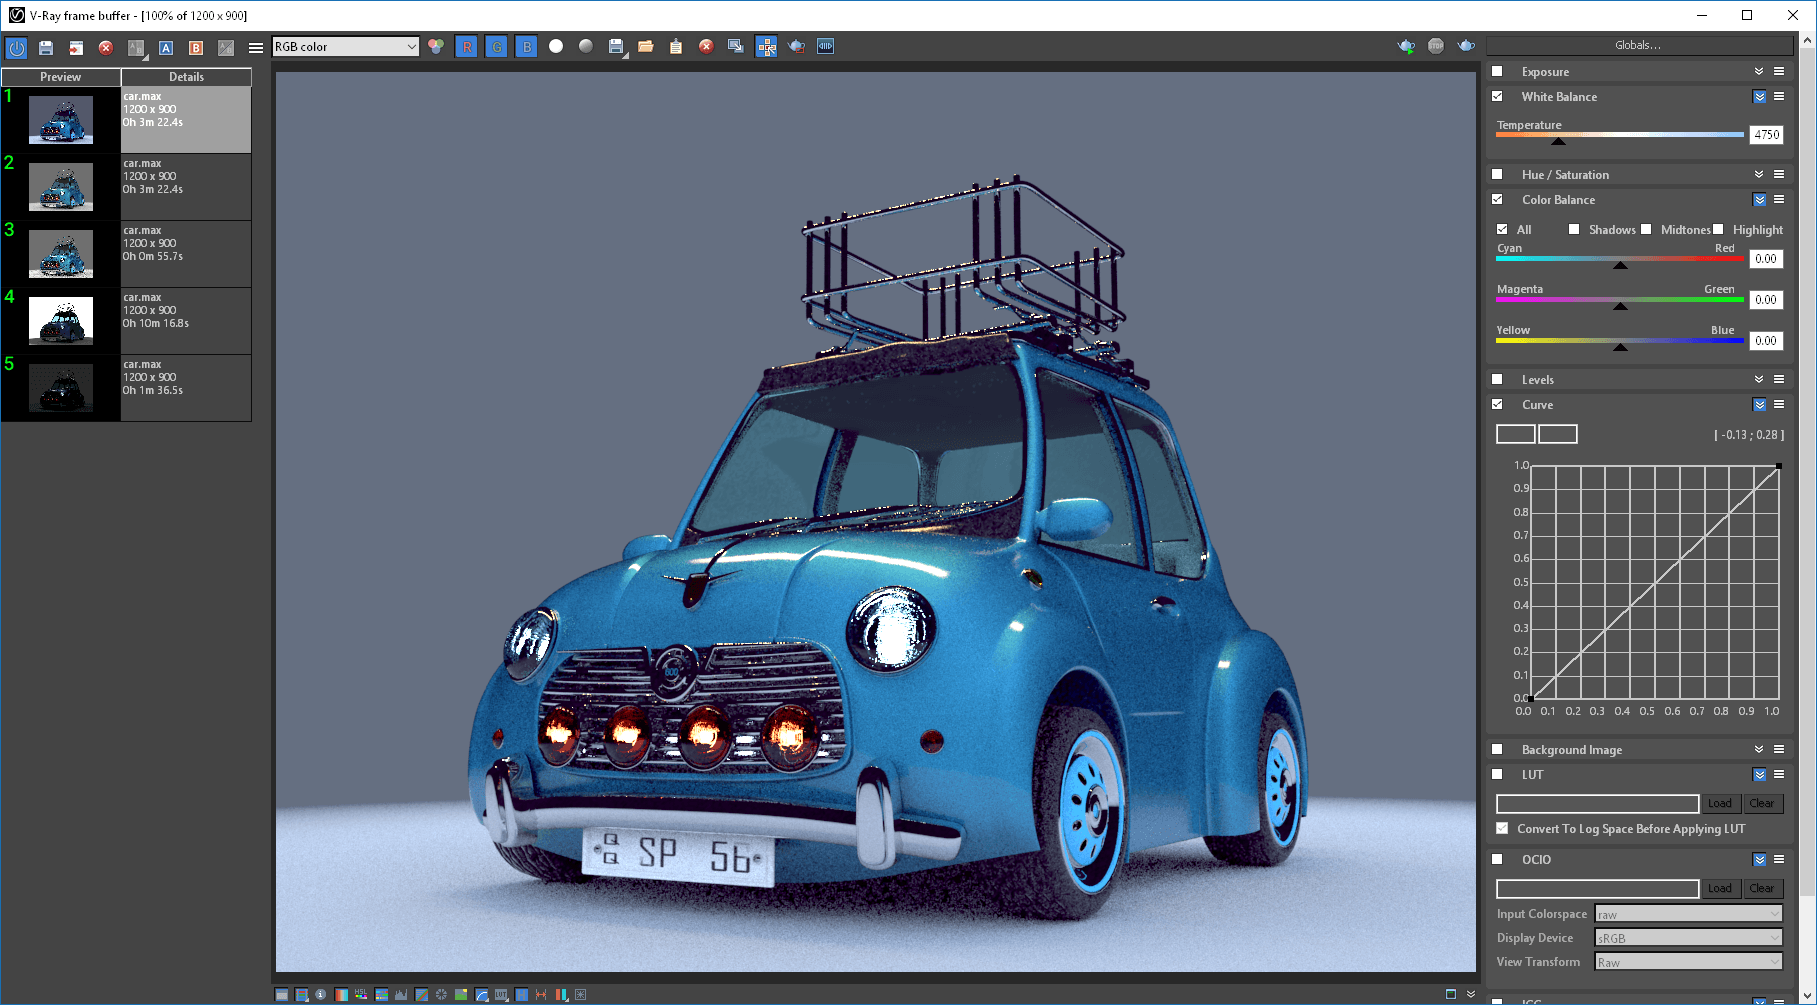Save the current render image
This screenshot has width=1817, height=1005.
click(x=616, y=46)
